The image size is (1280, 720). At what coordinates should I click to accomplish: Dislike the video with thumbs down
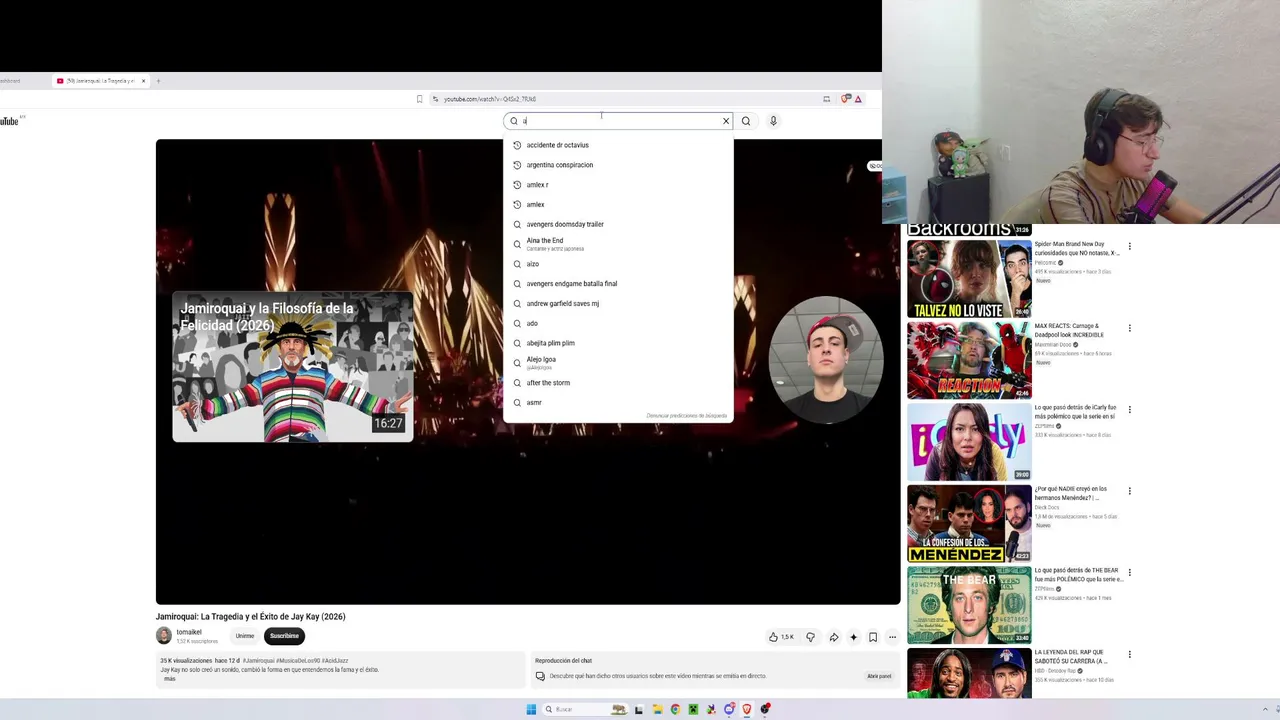coord(810,637)
